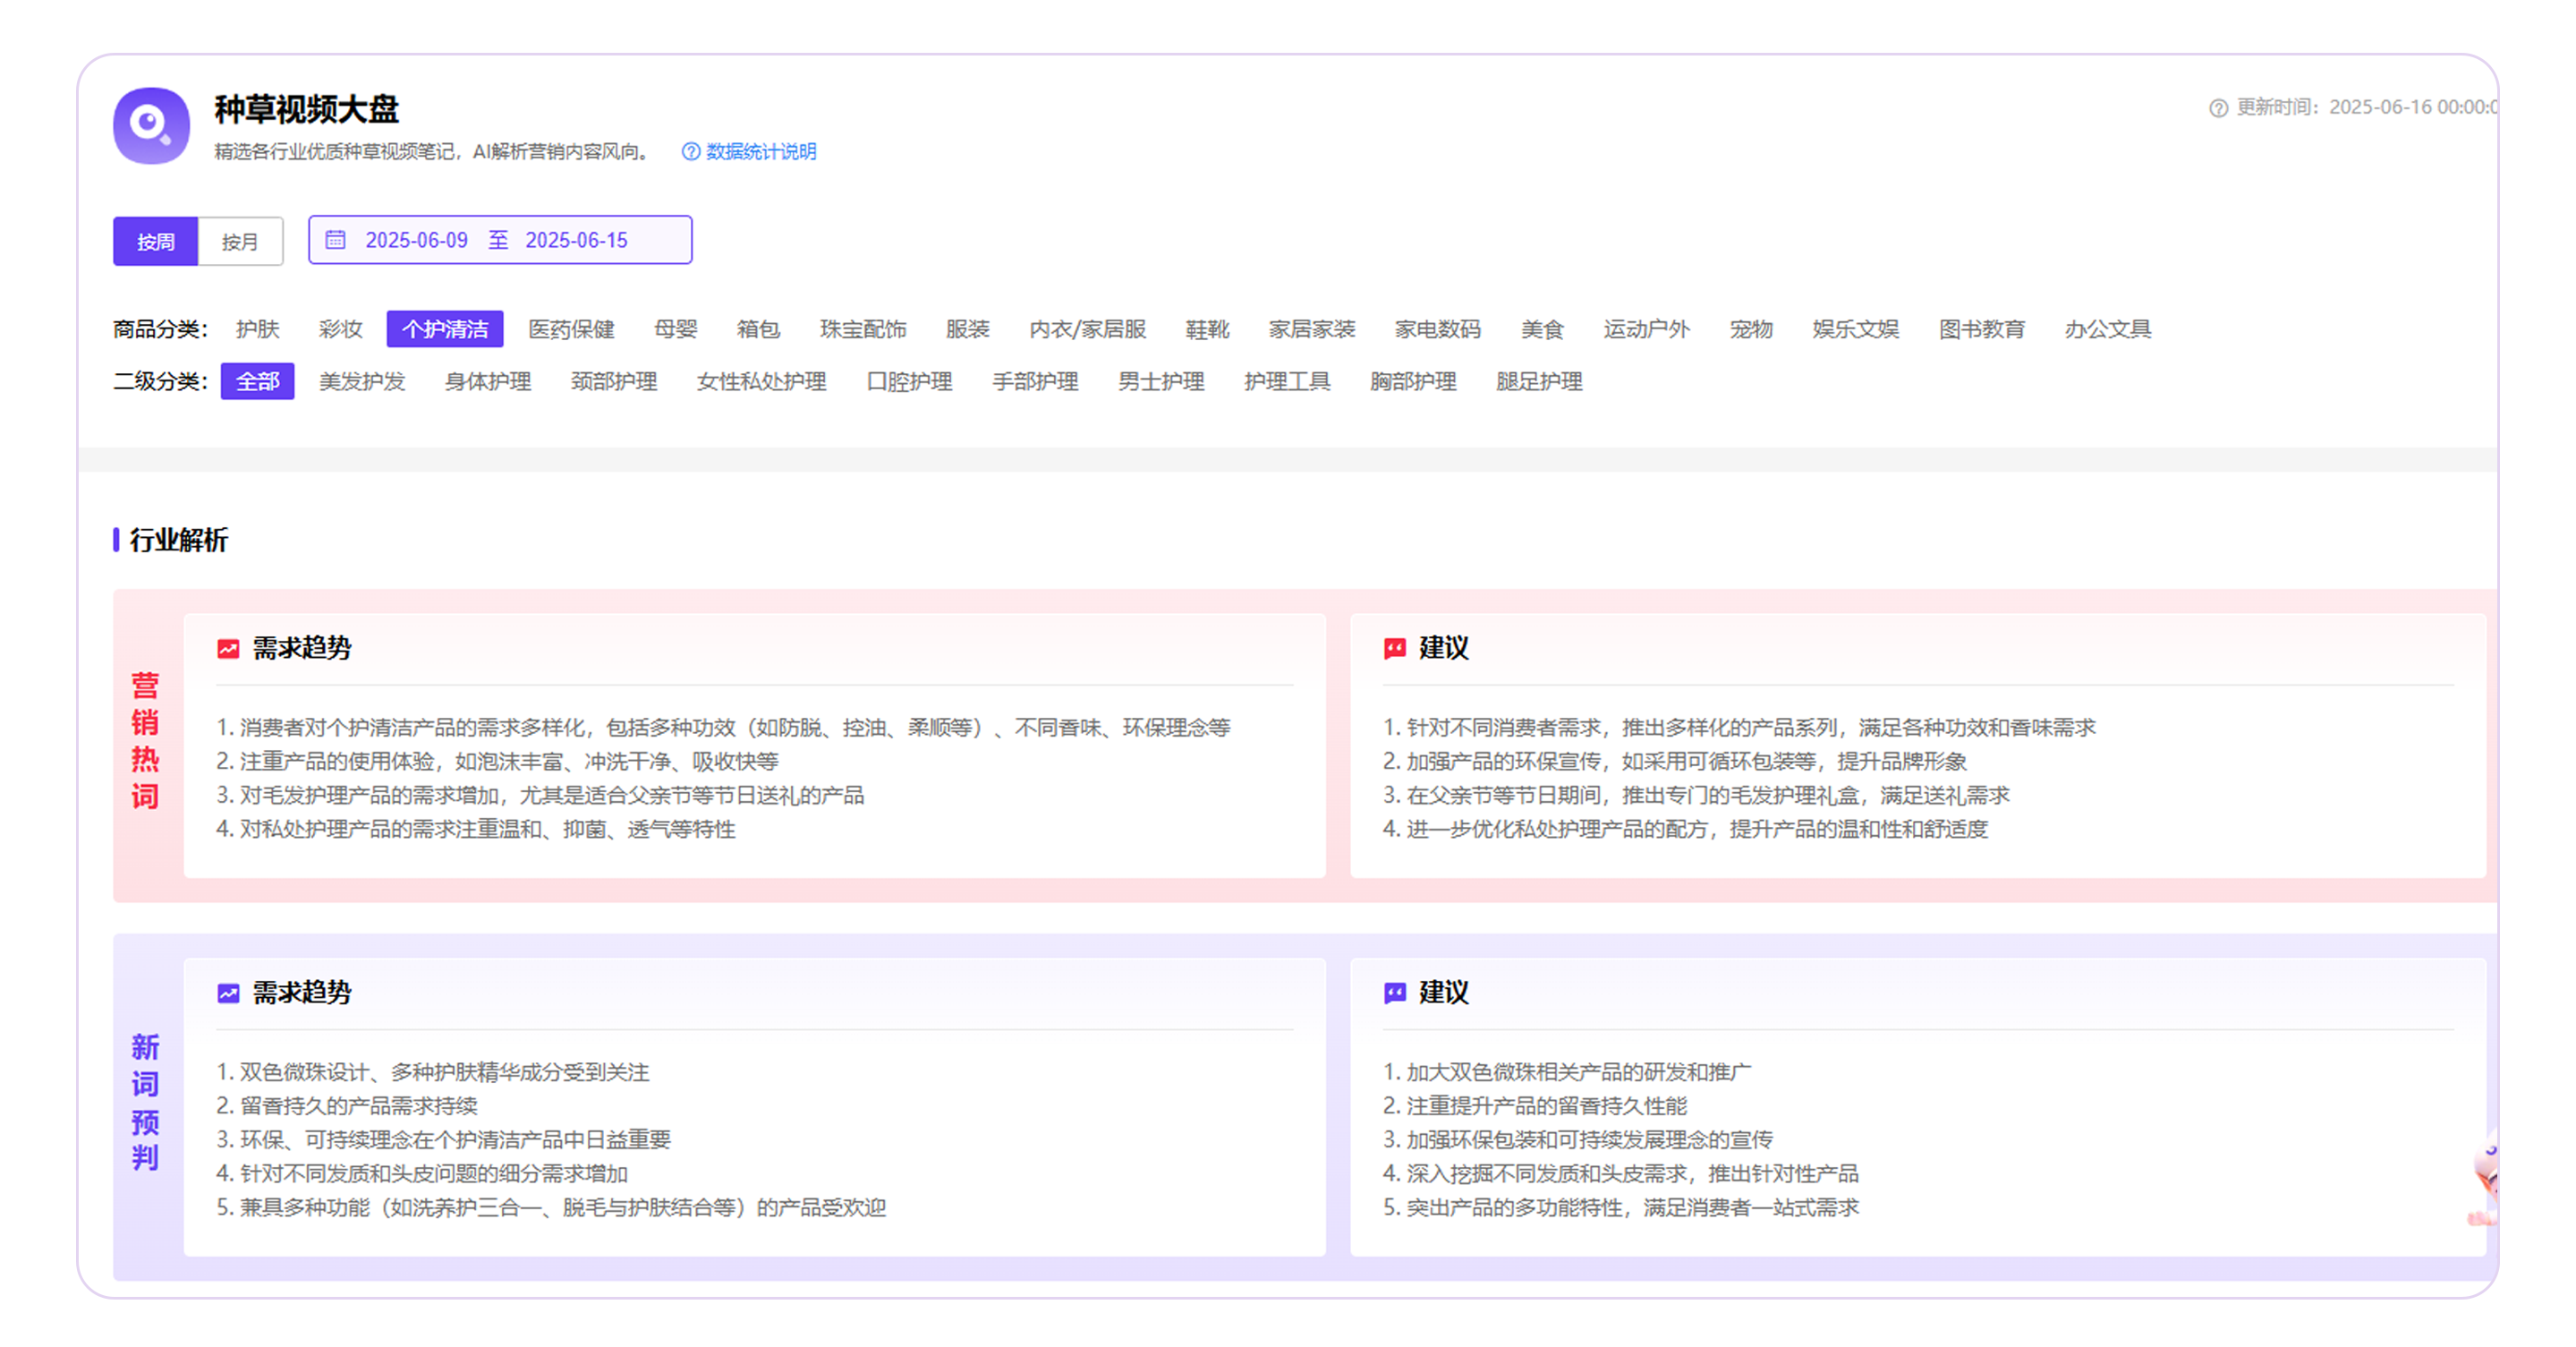Choose the 家电数码 category

(1437, 330)
